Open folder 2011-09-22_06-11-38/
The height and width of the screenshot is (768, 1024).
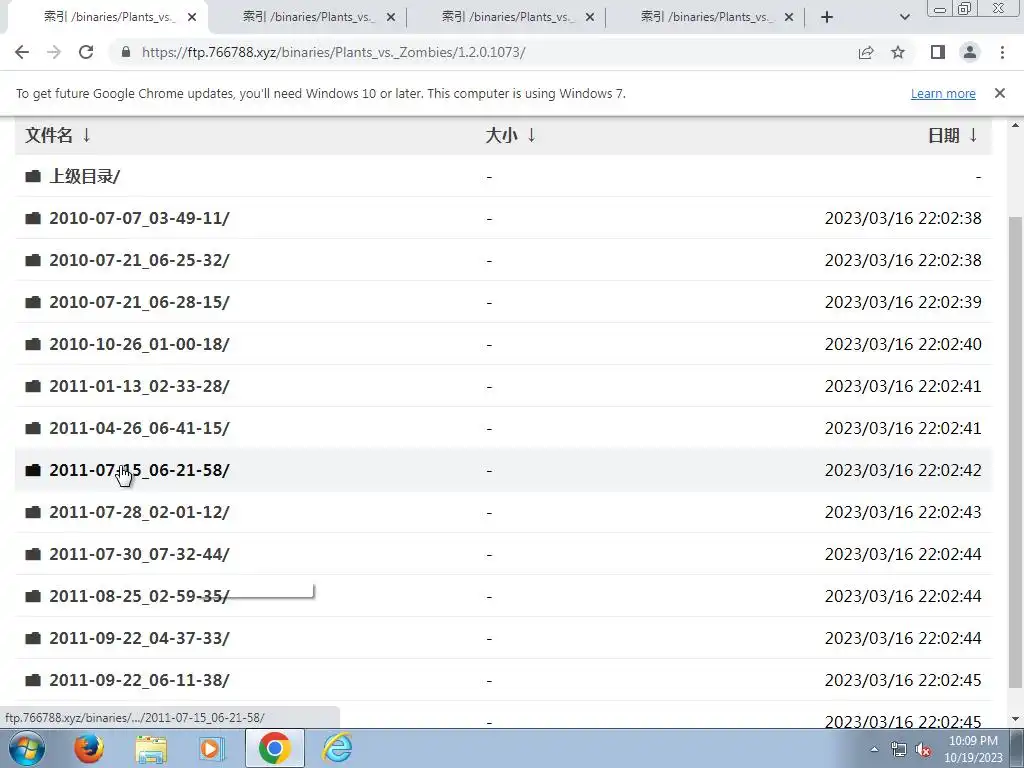(x=139, y=680)
